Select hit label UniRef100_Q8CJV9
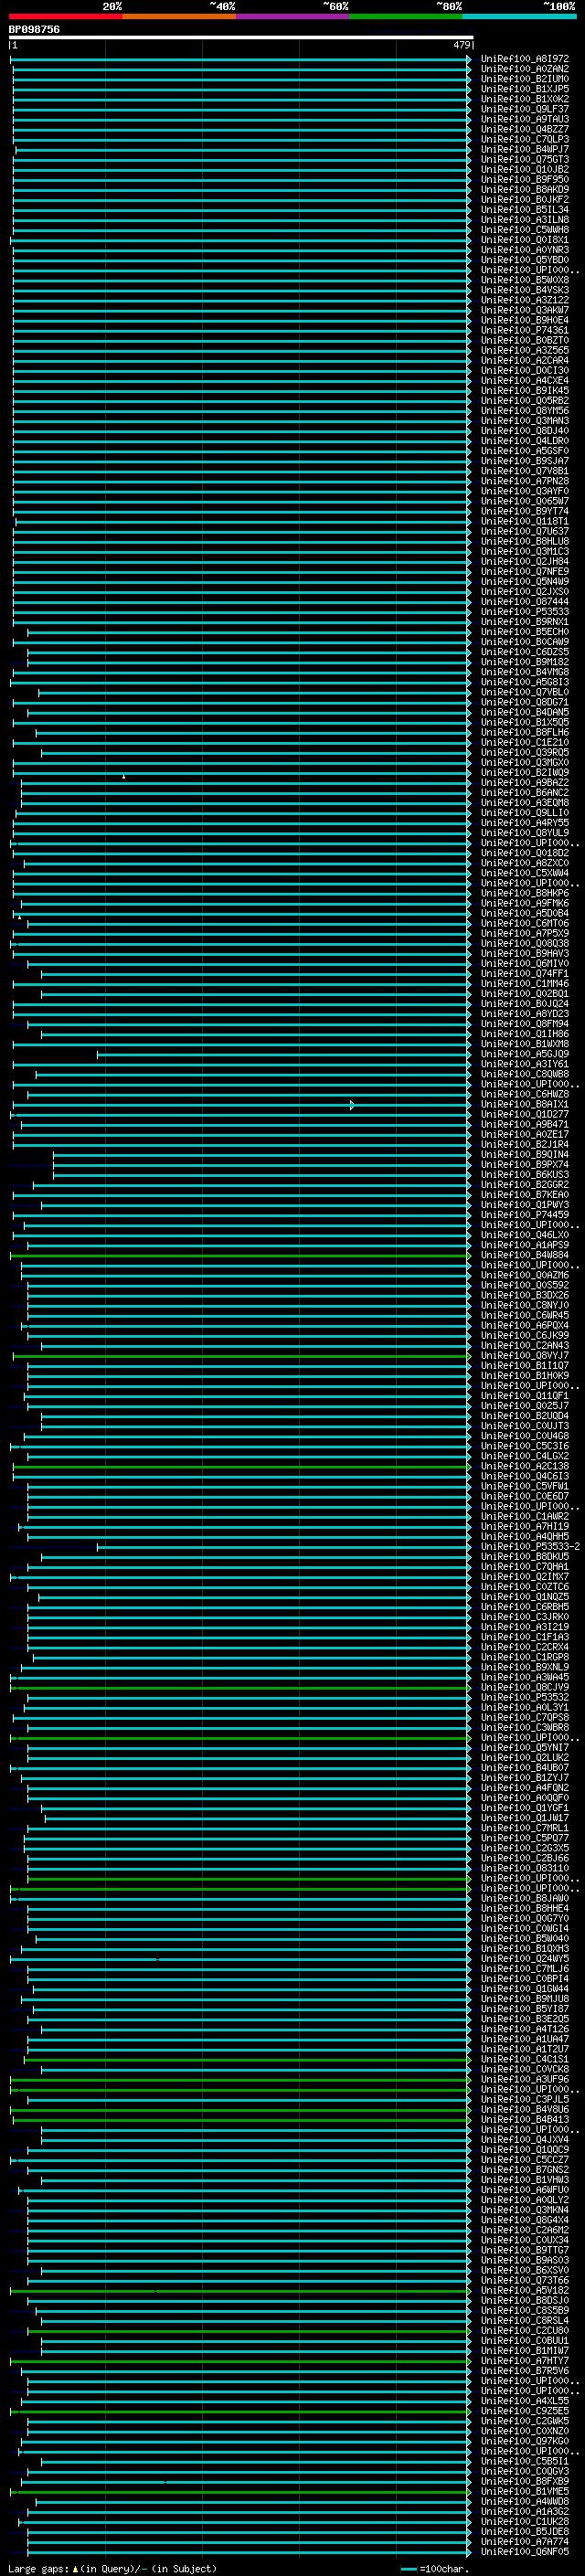 click(525, 1687)
